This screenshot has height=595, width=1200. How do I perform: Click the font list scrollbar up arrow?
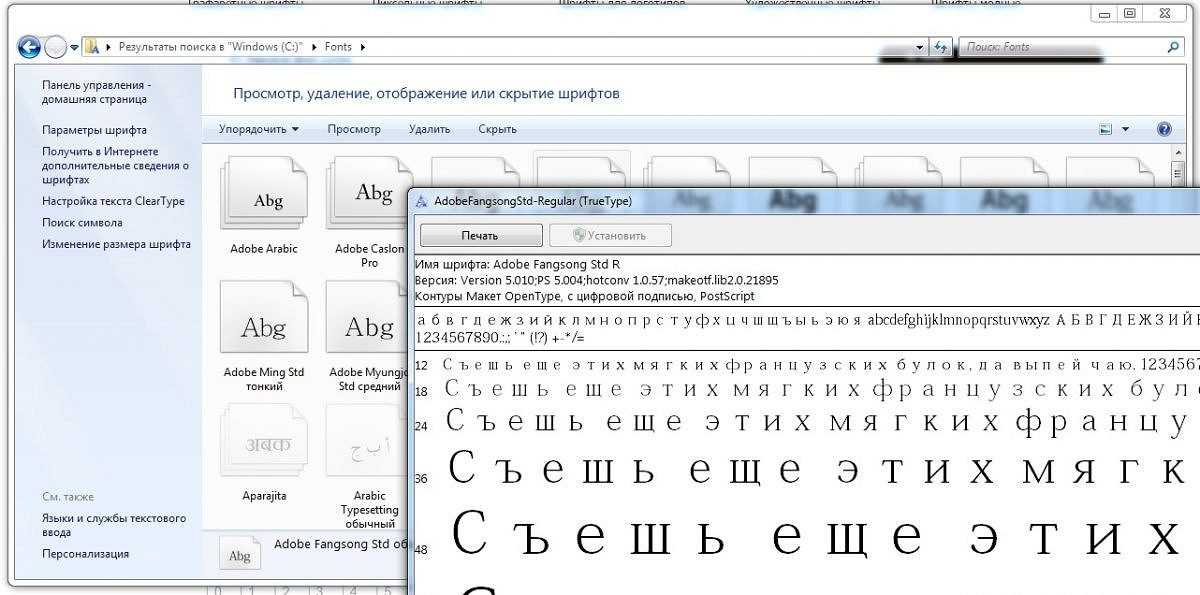coord(1177,155)
